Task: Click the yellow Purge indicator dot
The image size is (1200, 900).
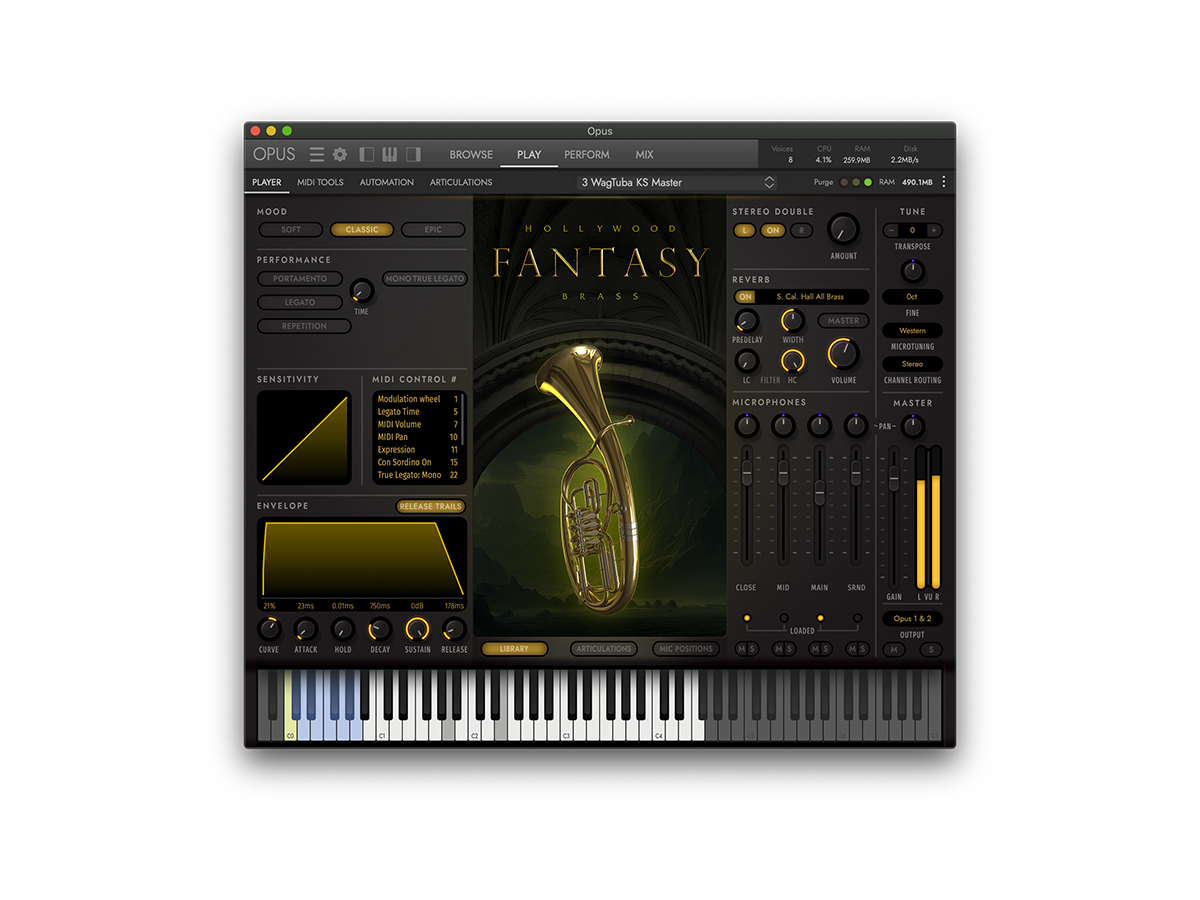Action: pos(856,182)
